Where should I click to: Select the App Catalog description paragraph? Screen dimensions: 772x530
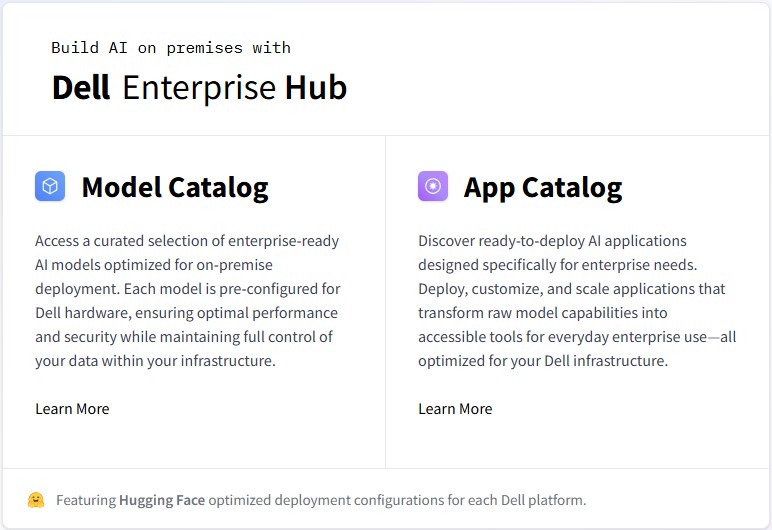(x=576, y=300)
